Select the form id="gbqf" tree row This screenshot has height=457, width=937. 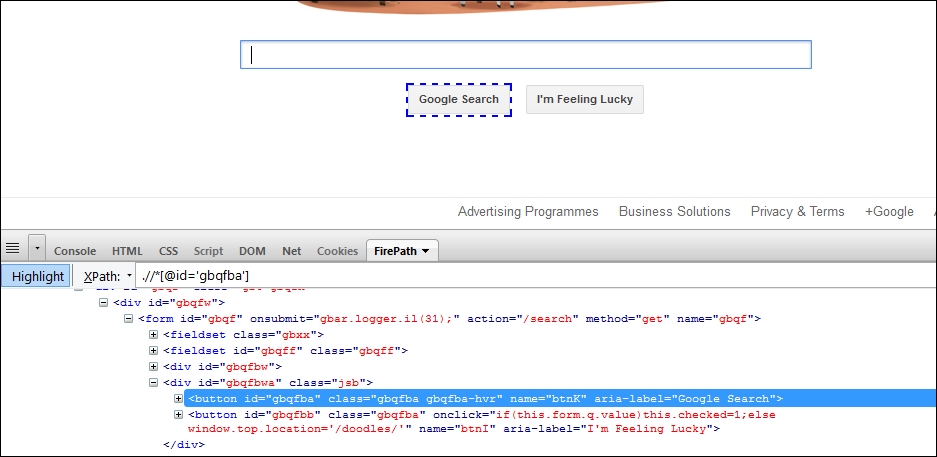(449, 319)
